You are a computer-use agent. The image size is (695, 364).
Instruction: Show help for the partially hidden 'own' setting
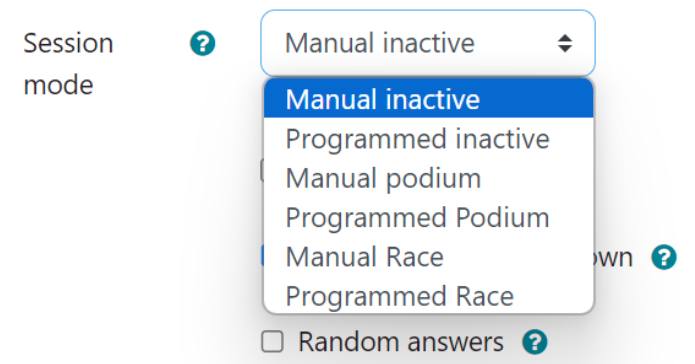pos(664,257)
